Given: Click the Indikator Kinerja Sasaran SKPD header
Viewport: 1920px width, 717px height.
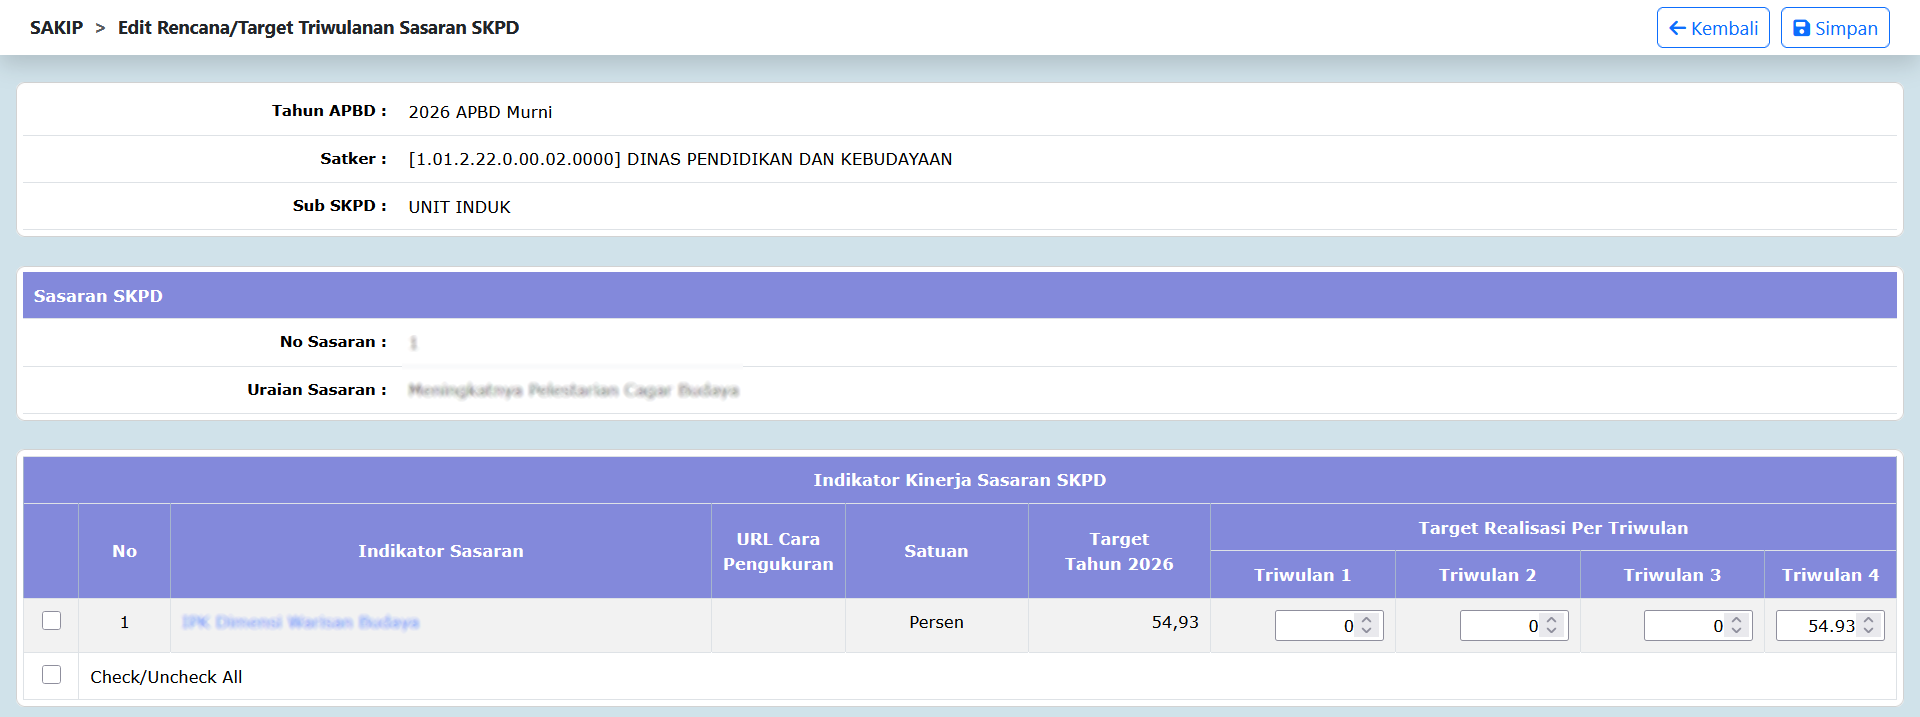Looking at the screenshot, I should point(960,480).
